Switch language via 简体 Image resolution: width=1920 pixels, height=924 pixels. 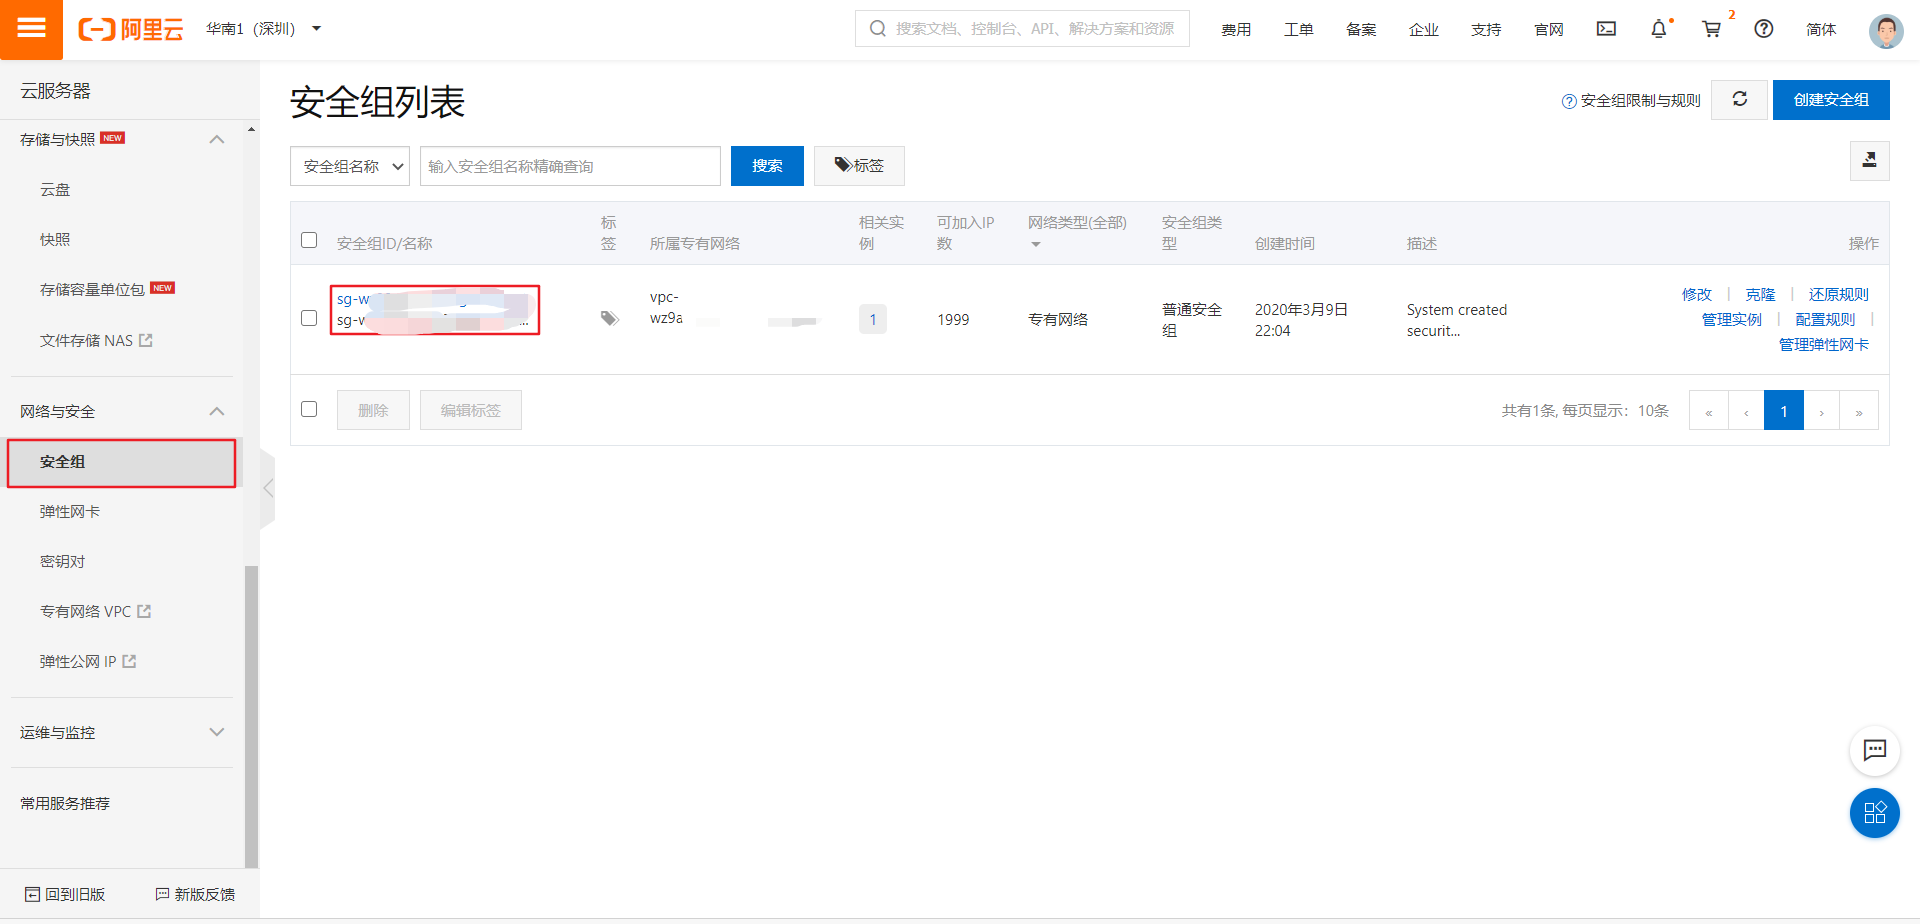click(x=1821, y=29)
